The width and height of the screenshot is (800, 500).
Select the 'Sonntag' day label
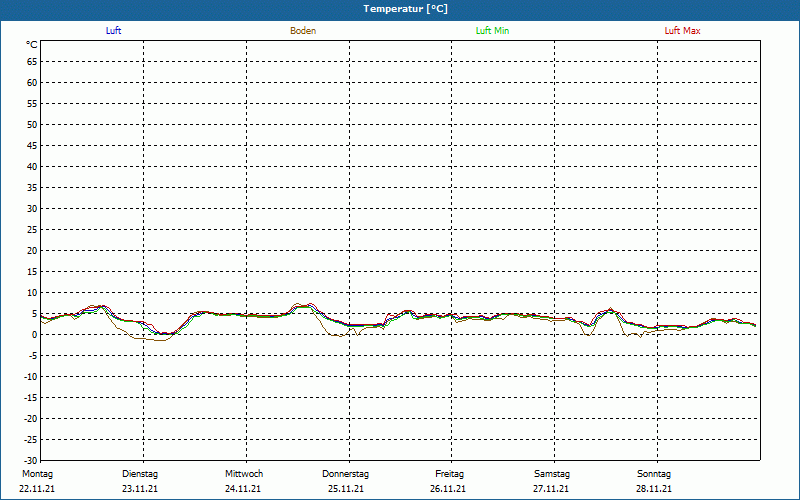click(x=654, y=474)
